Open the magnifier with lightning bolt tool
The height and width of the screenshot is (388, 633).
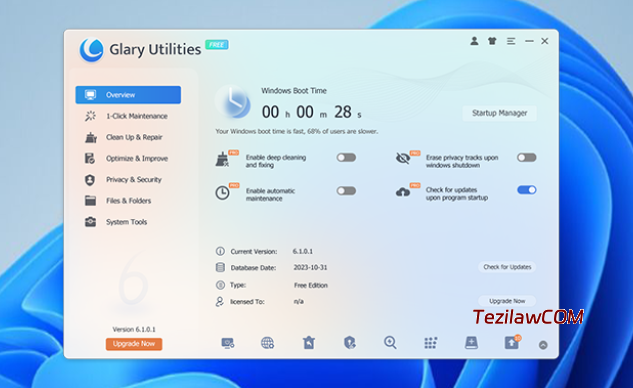coord(390,343)
